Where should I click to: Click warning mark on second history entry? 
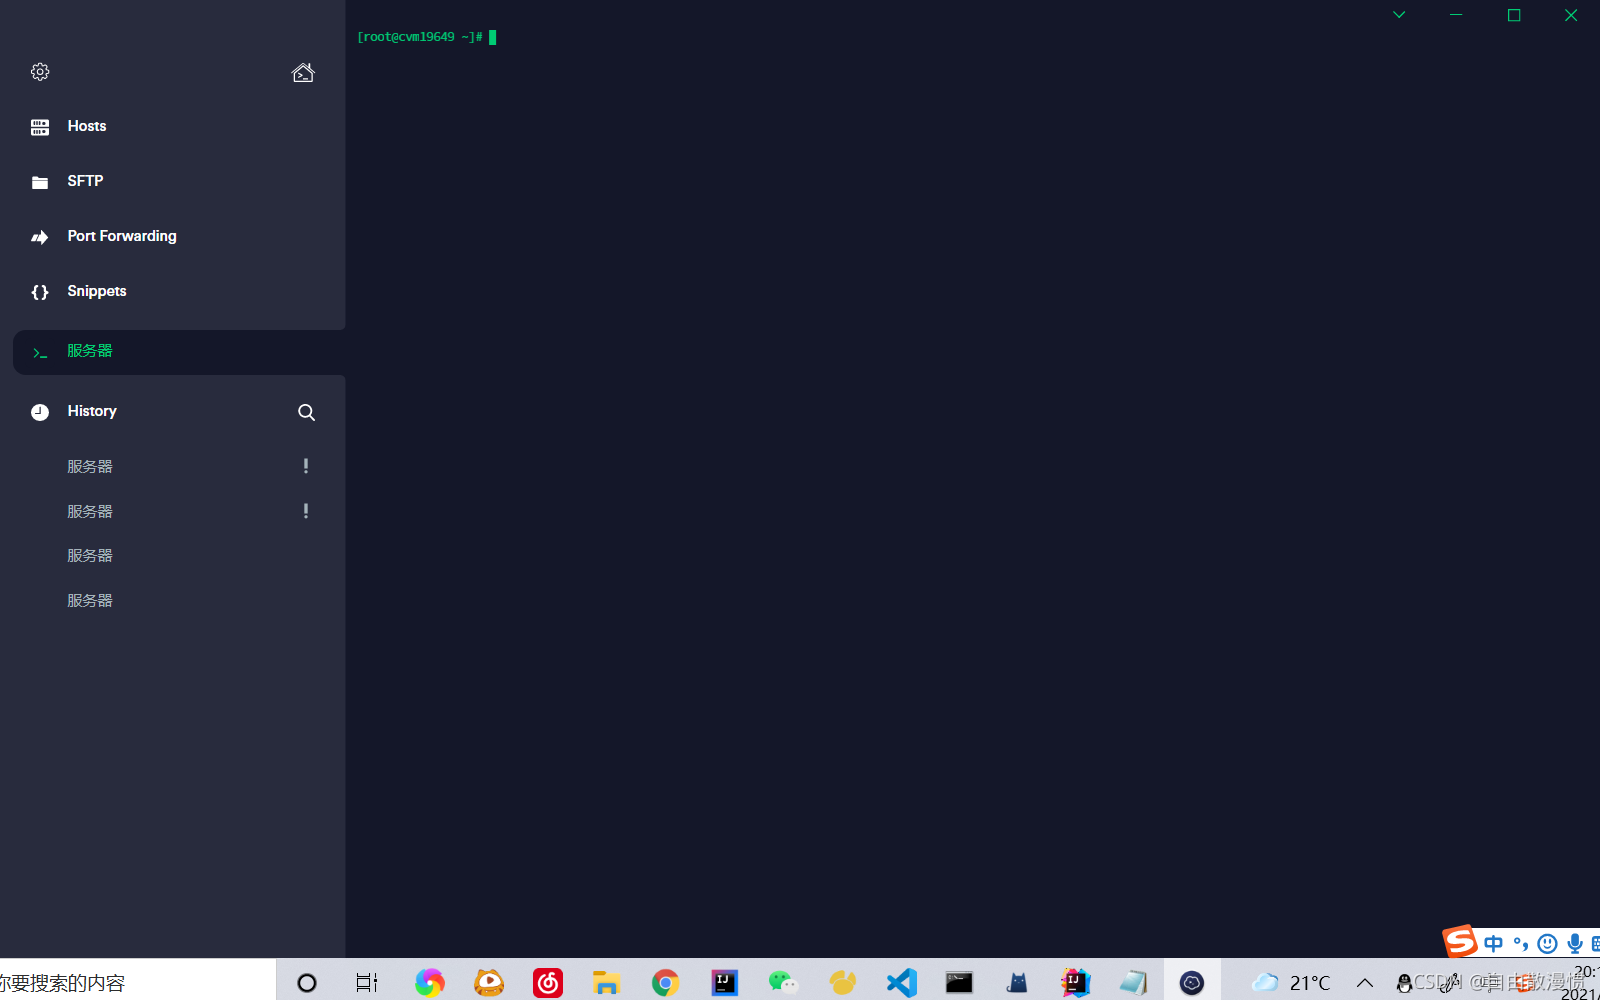click(306, 511)
